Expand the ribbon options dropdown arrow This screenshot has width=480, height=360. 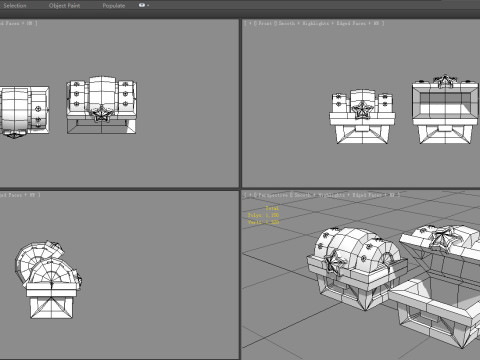pyautogui.click(x=148, y=6)
